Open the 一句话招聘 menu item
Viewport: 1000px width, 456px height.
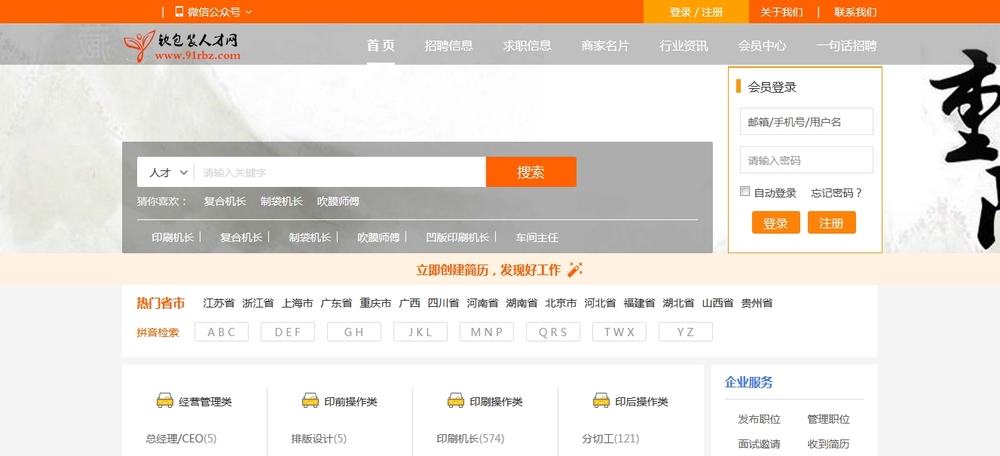click(846, 46)
